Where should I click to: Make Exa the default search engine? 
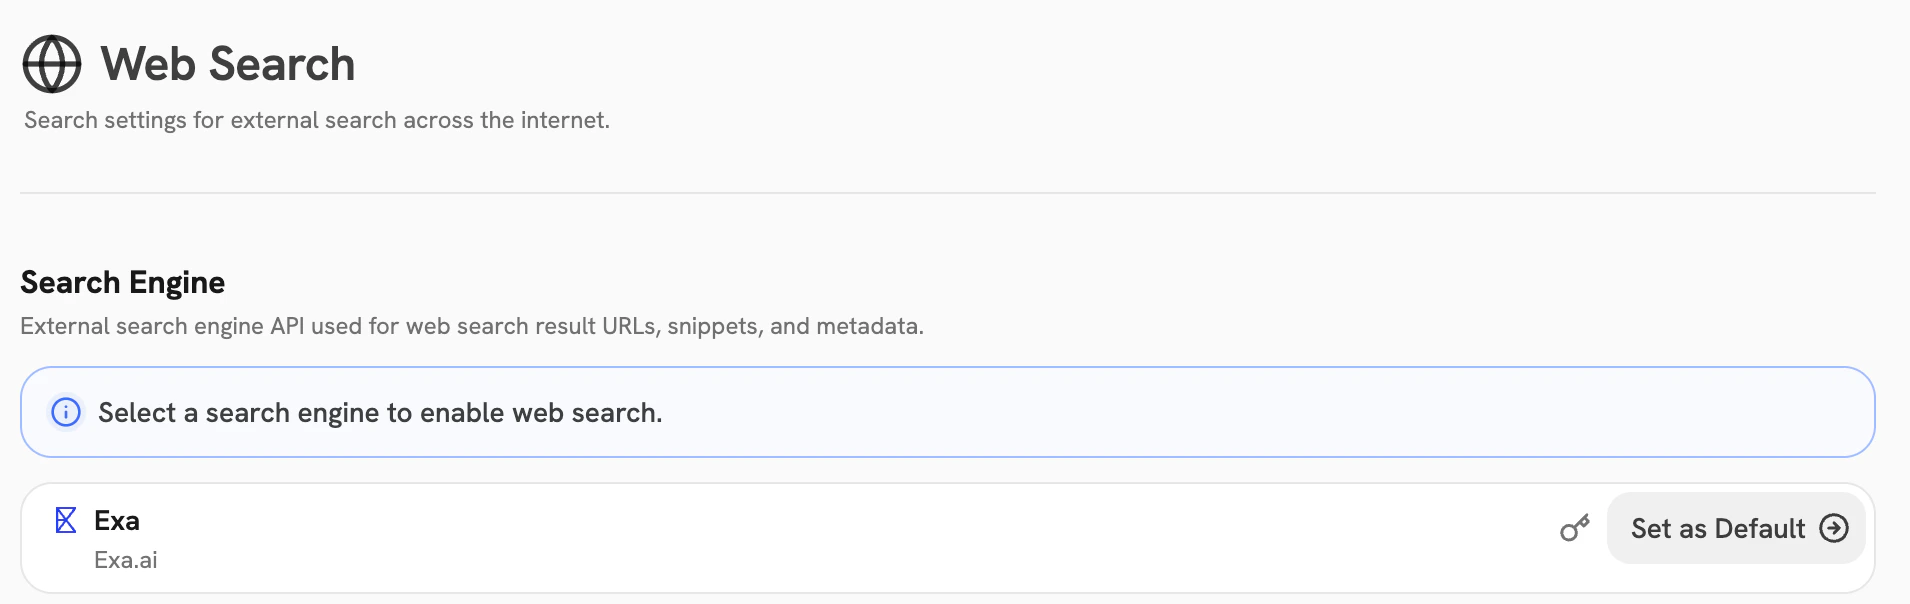pos(1735,528)
